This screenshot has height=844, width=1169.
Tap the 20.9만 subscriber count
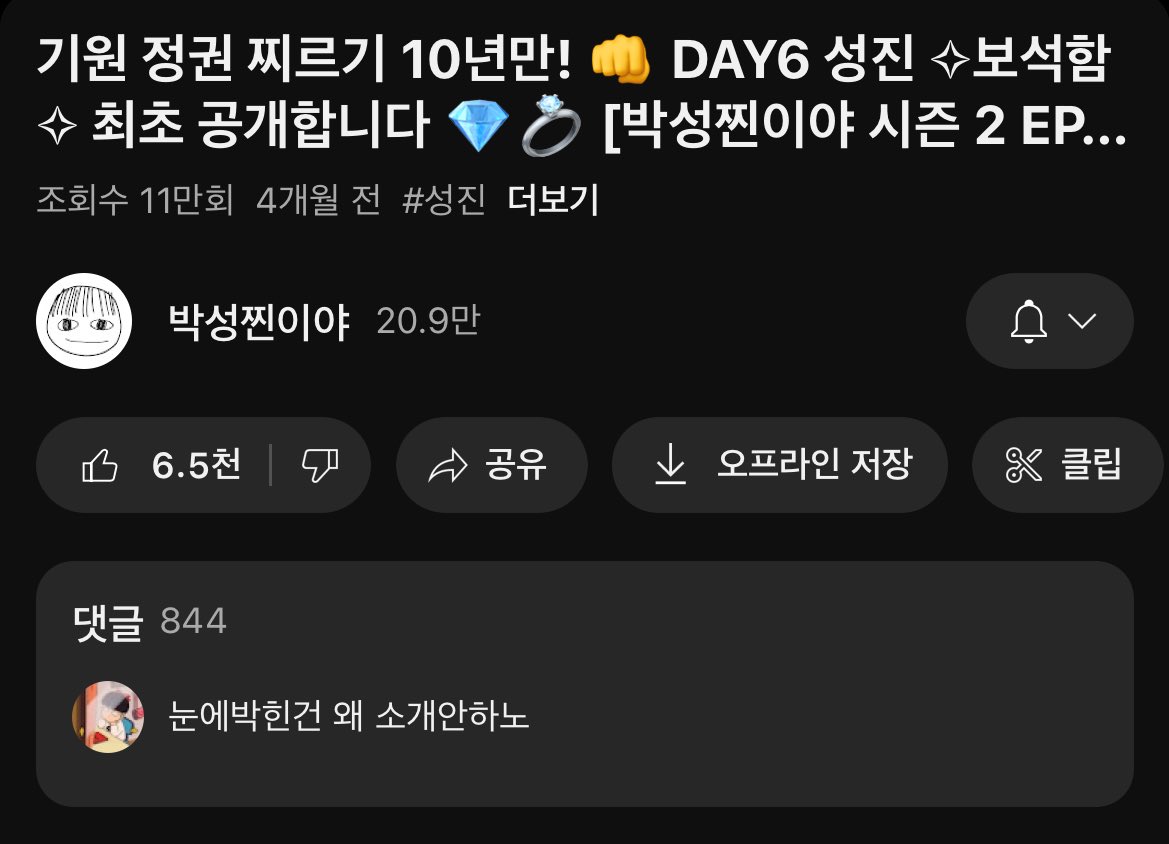[429, 321]
